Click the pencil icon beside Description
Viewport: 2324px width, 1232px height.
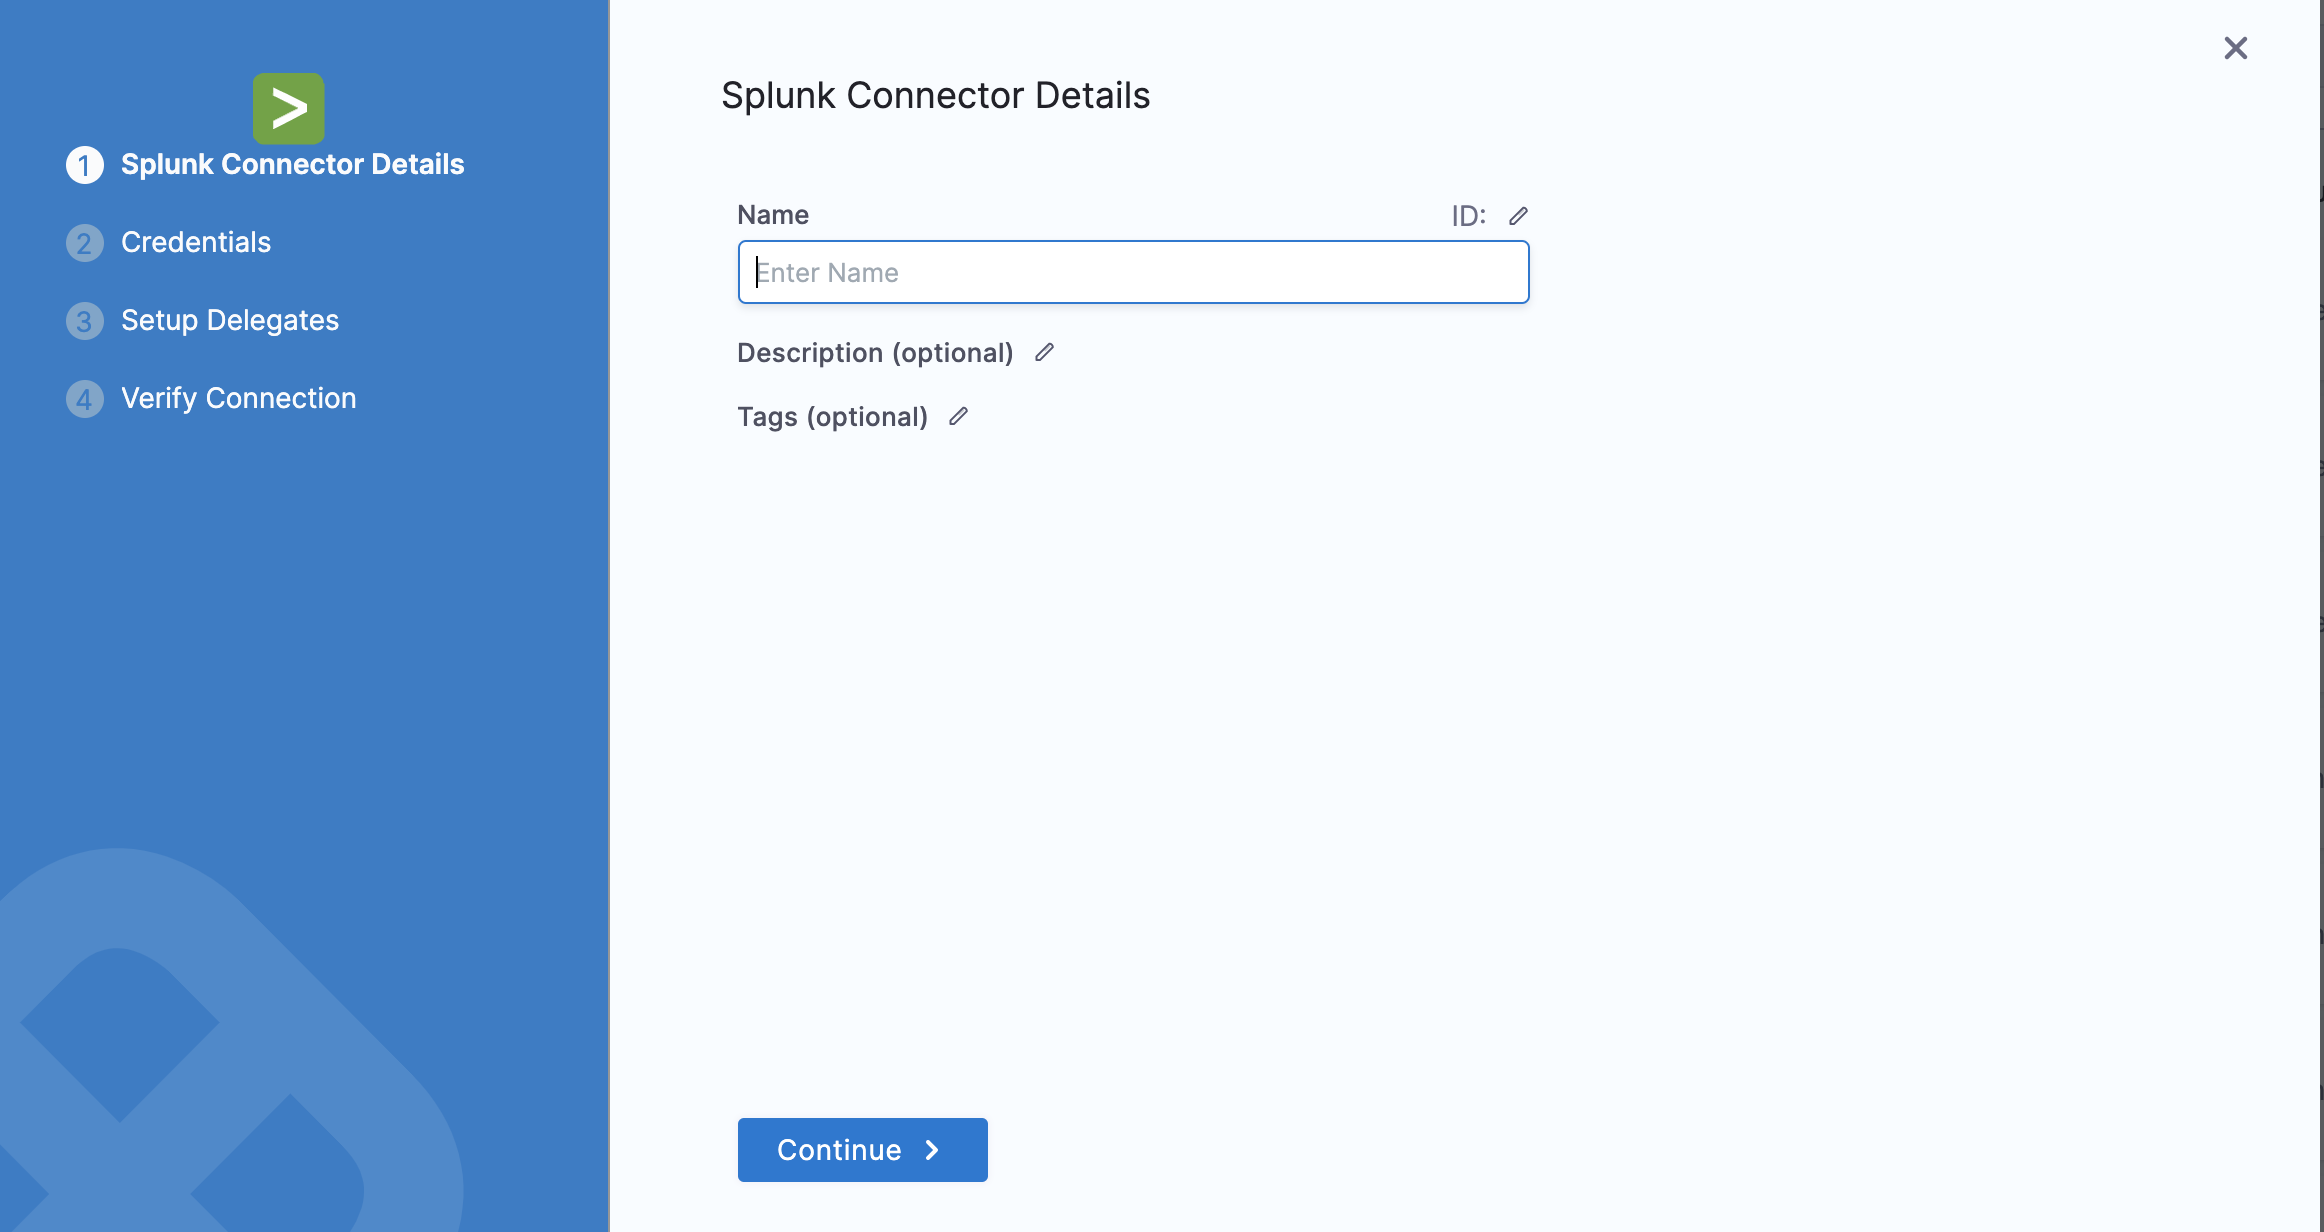[1044, 353]
